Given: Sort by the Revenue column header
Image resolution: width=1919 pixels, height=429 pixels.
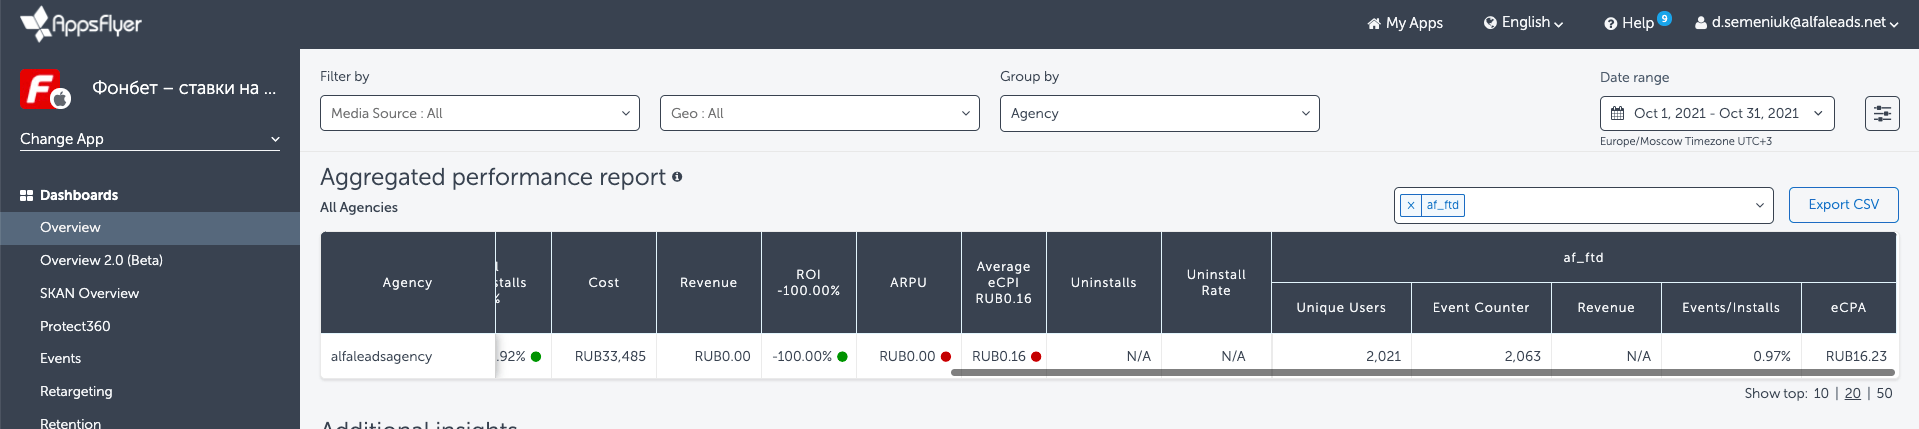Looking at the screenshot, I should click(709, 283).
